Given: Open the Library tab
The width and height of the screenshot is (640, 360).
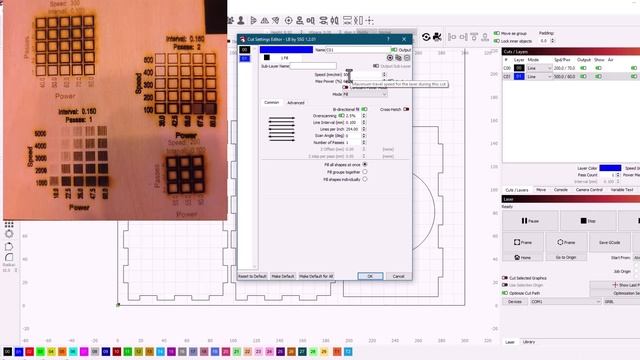Looking at the screenshot, I should click(x=529, y=342).
